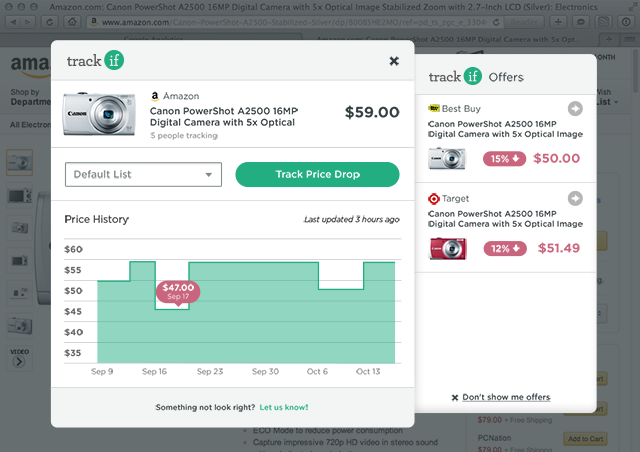Click the Amazon logo icon in product card

tap(155, 96)
